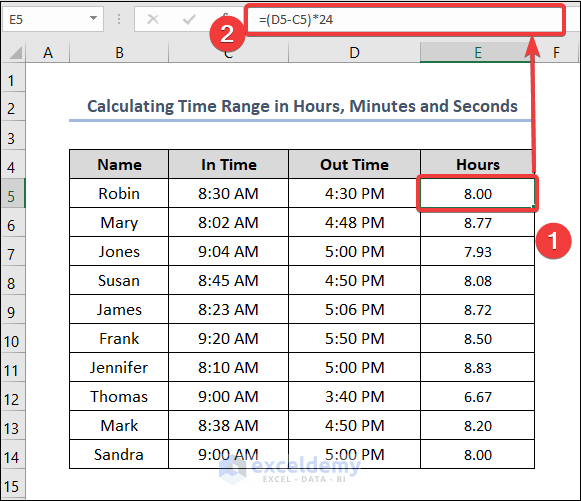Click the Cancel (X) formula bar icon
Viewport: 581px width, 501px height.
153,19
